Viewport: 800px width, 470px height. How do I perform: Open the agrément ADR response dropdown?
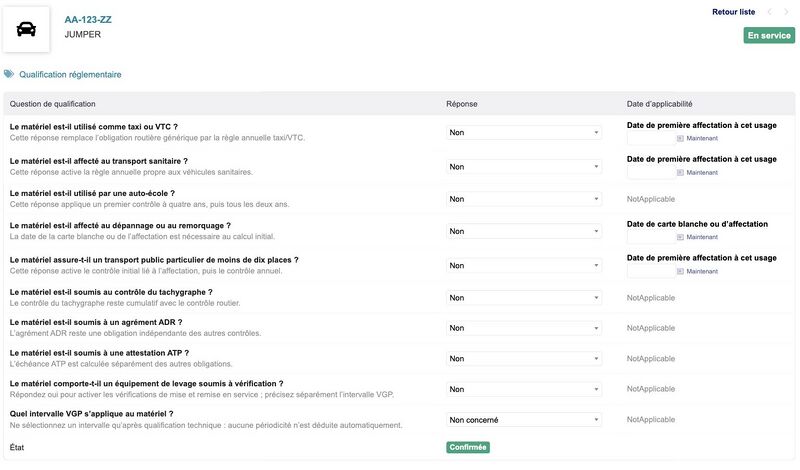coord(523,328)
